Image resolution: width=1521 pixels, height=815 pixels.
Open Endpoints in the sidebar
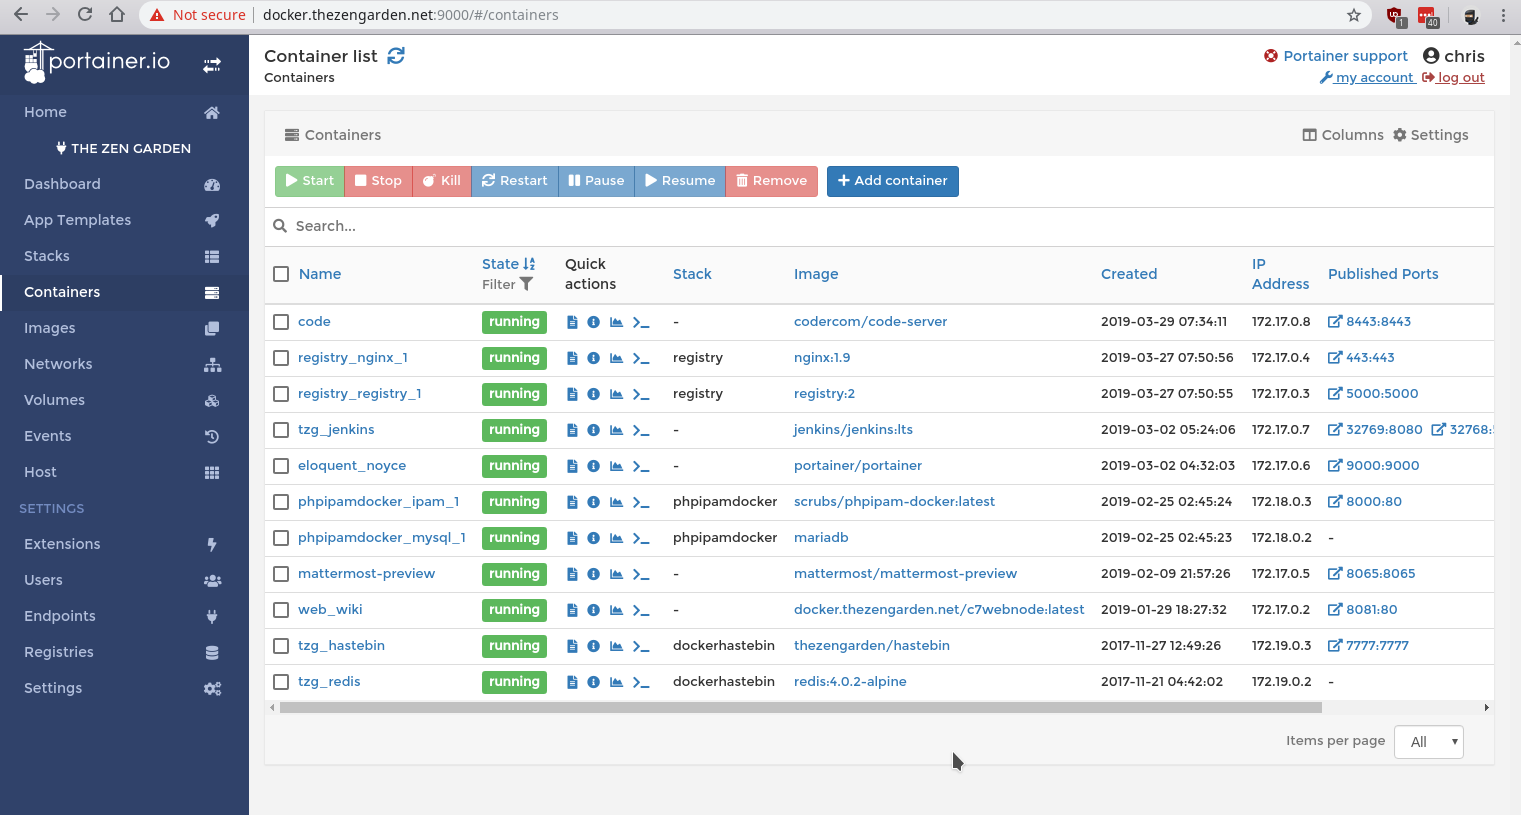click(124, 616)
